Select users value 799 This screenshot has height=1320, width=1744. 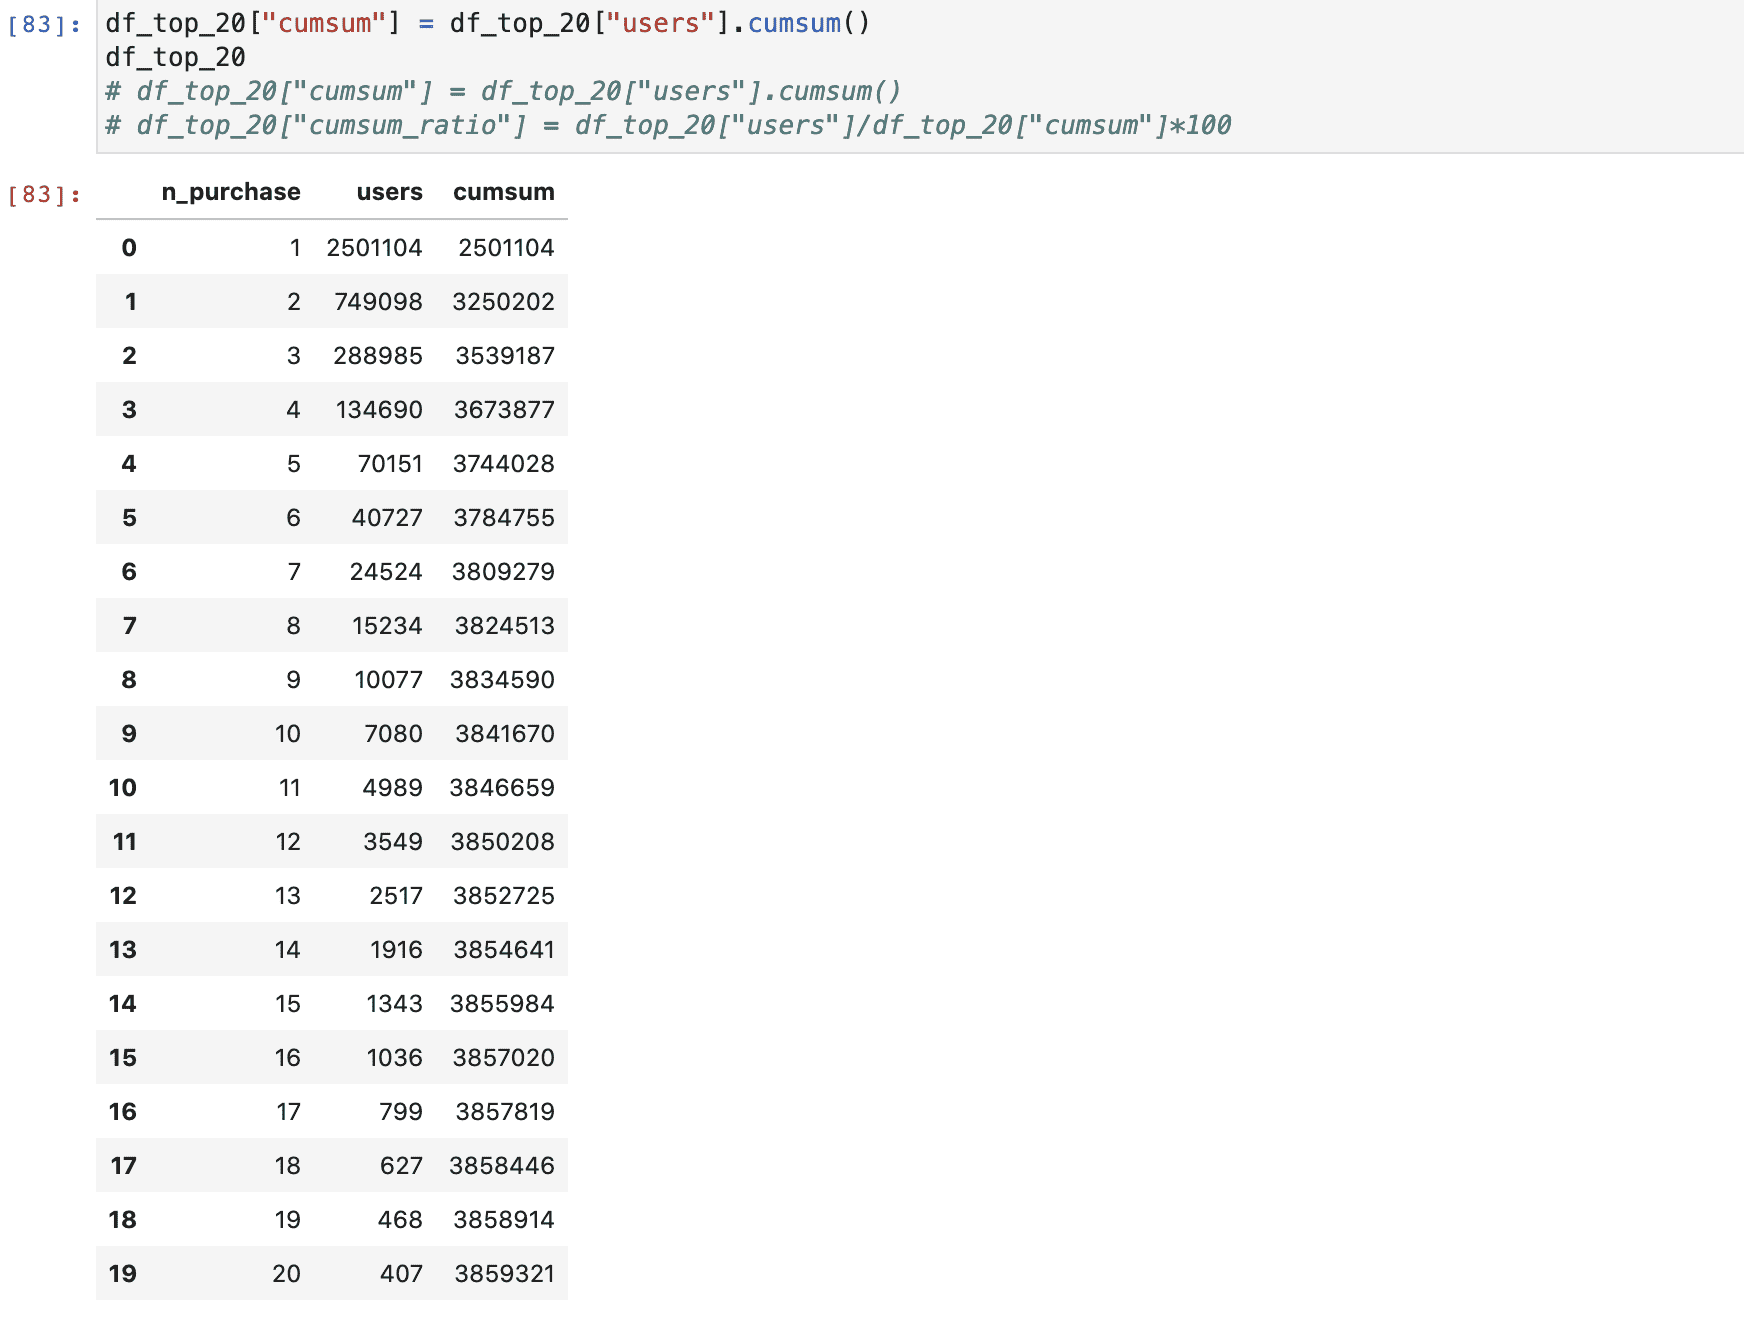click(402, 1112)
